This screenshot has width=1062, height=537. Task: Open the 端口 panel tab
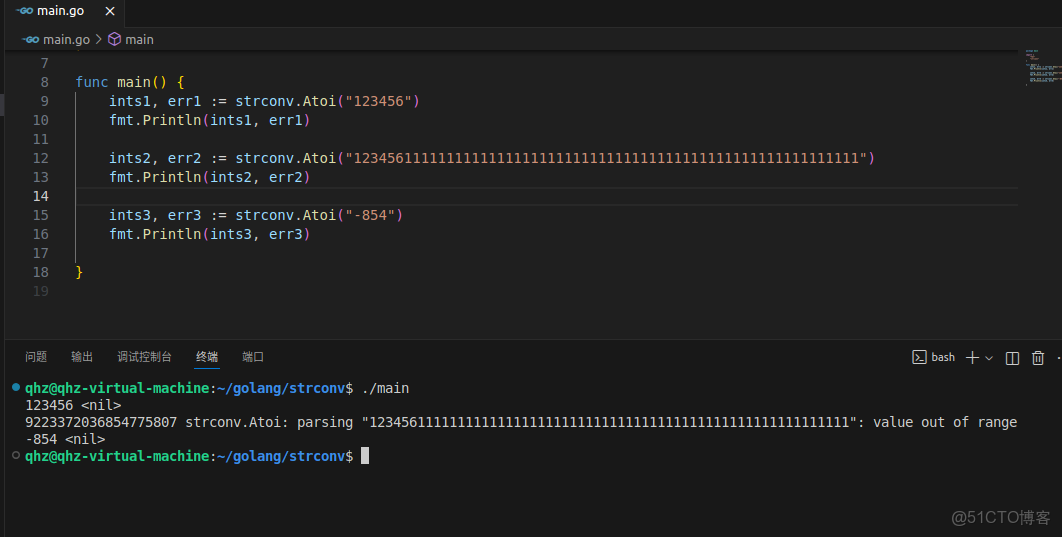click(x=253, y=357)
